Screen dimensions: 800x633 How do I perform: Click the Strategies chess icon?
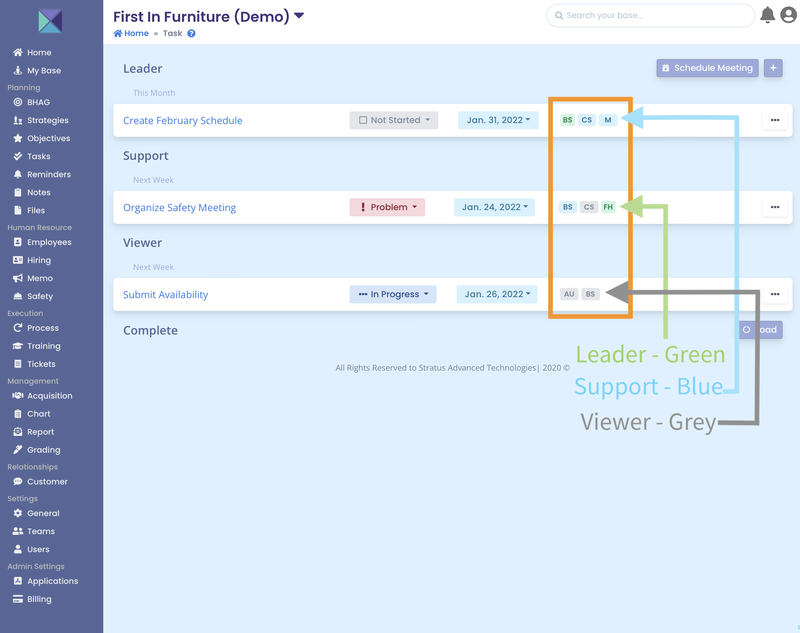tap(18, 120)
